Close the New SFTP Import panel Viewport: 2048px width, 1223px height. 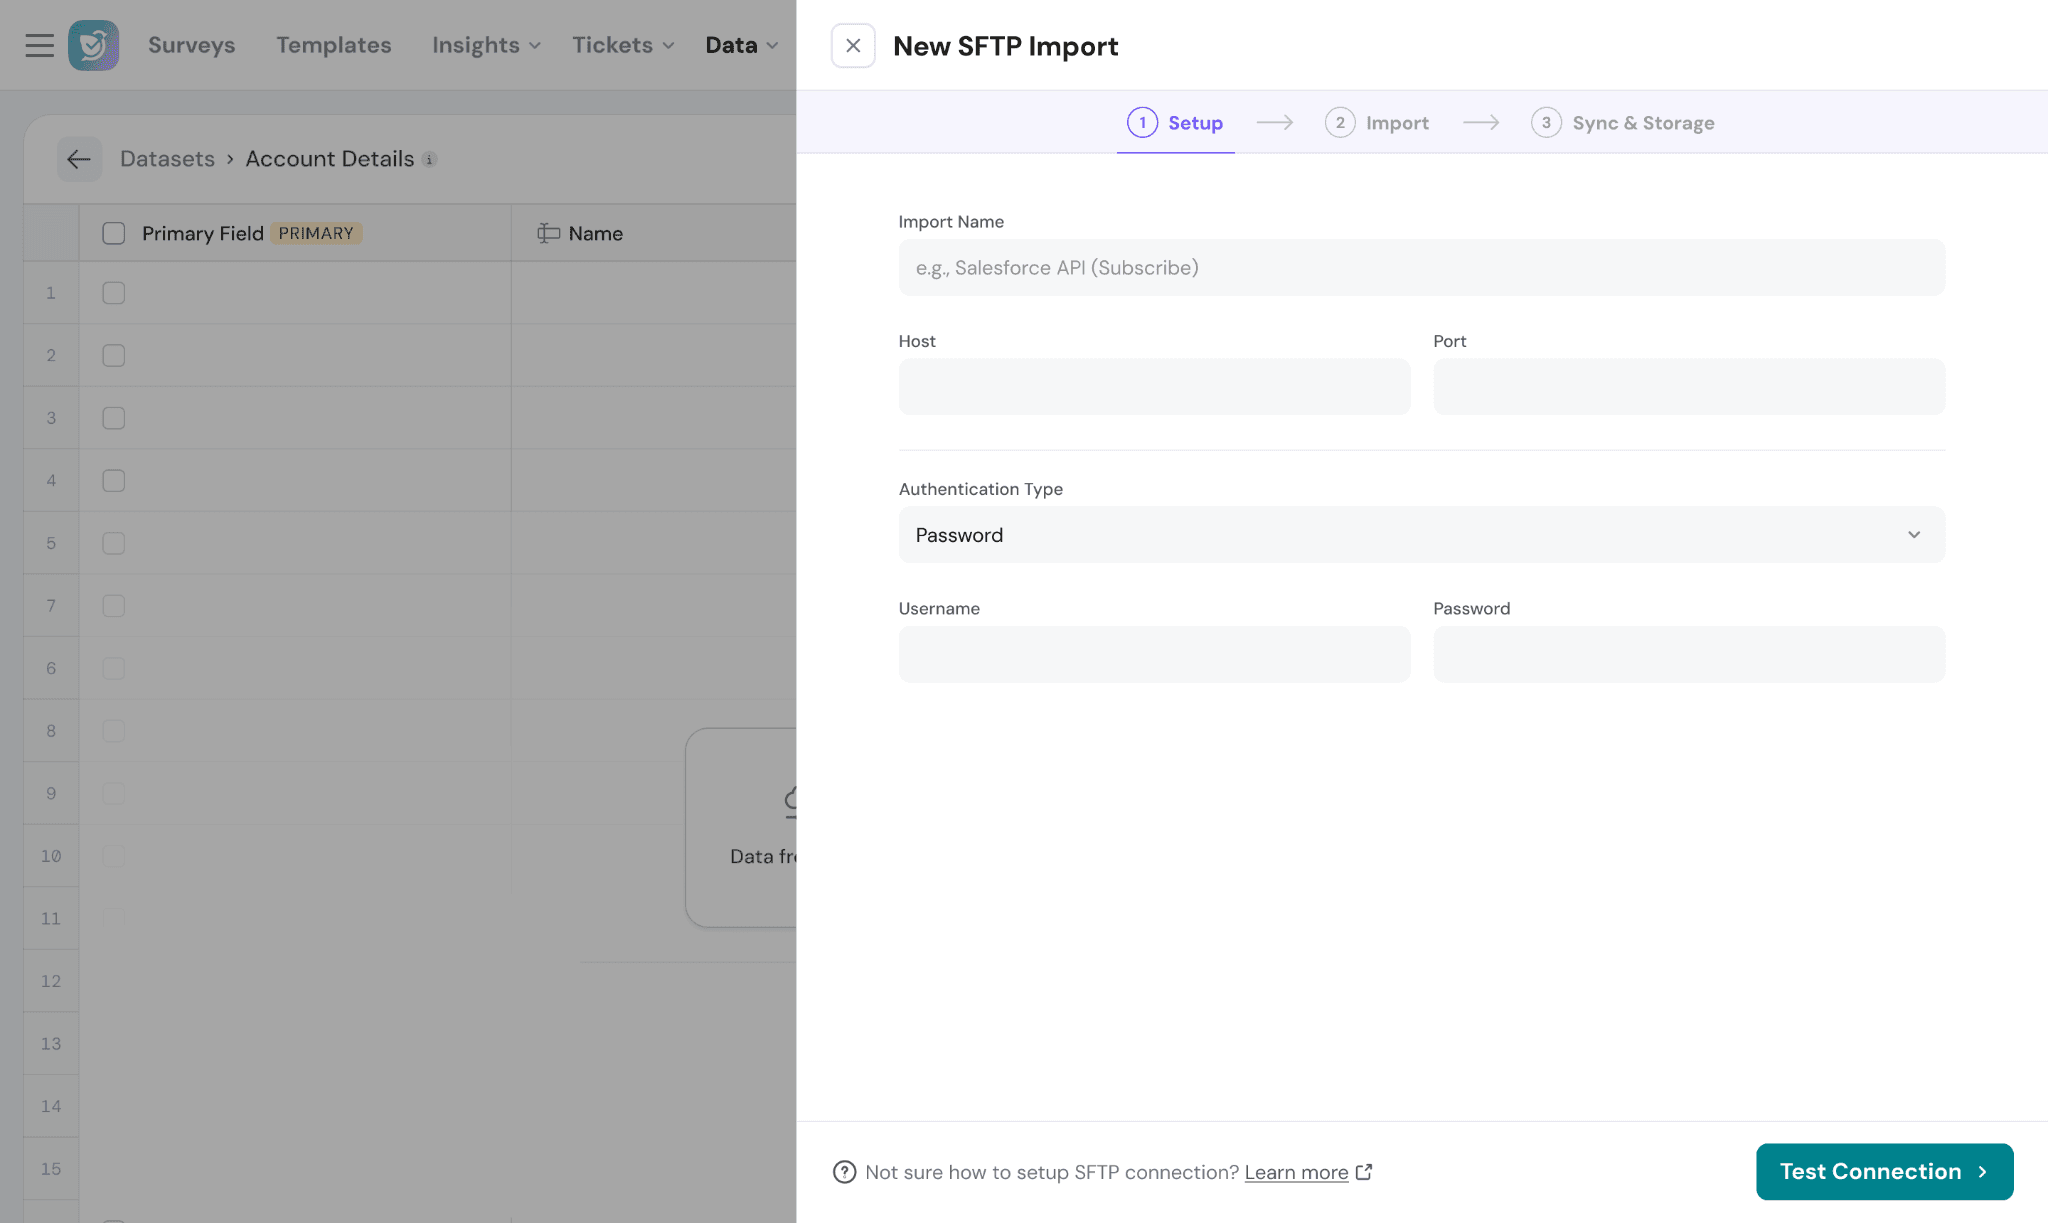click(x=853, y=46)
